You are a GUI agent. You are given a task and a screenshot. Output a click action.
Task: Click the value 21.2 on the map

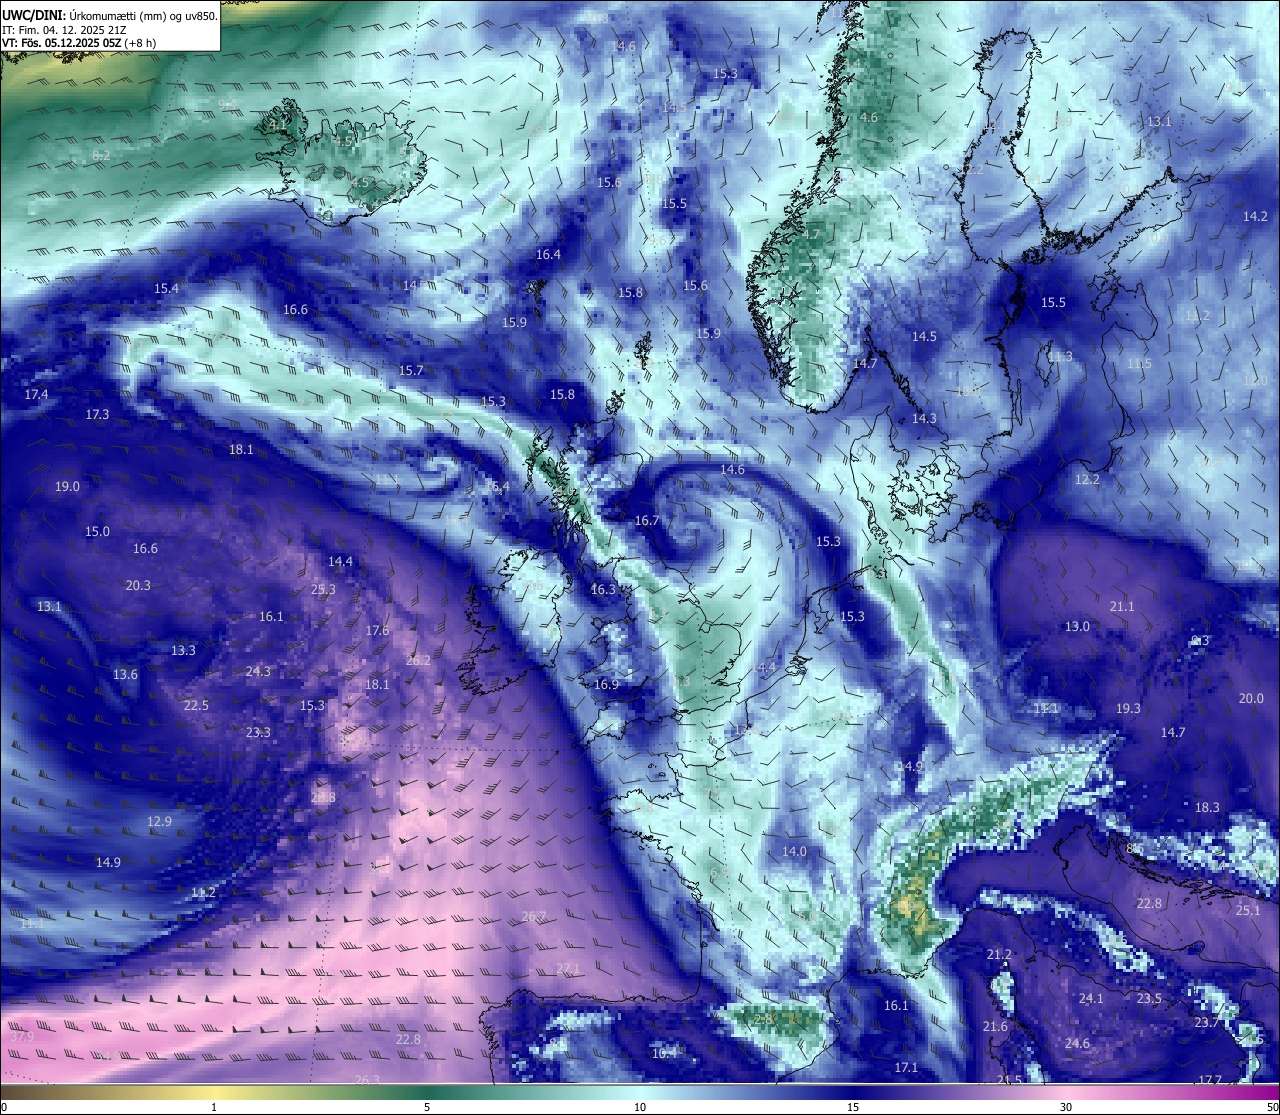click(999, 955)
